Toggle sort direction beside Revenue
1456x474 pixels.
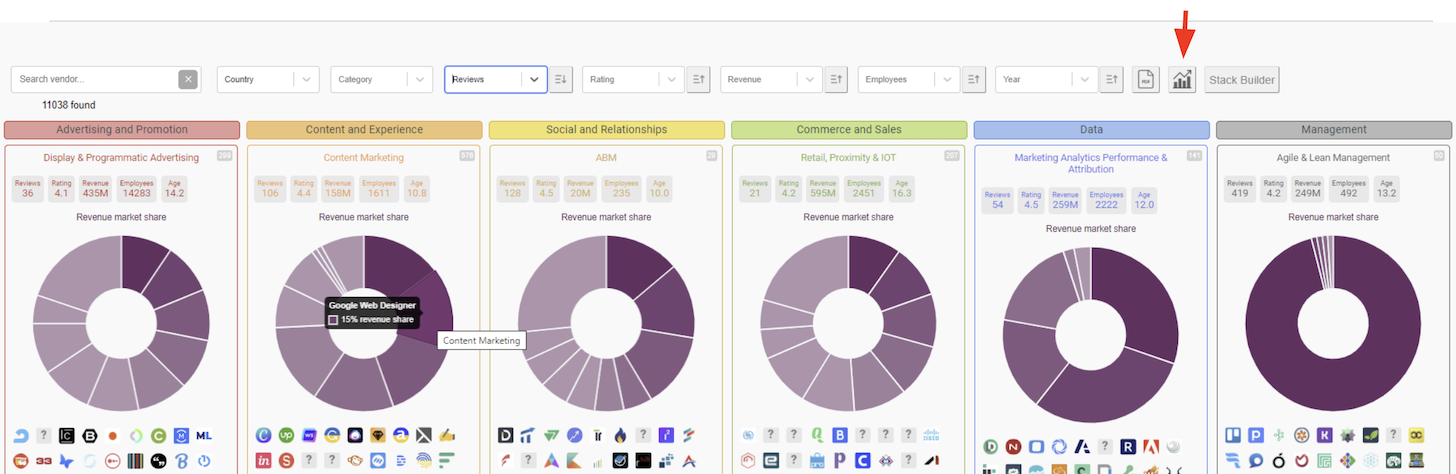[836, 80]
